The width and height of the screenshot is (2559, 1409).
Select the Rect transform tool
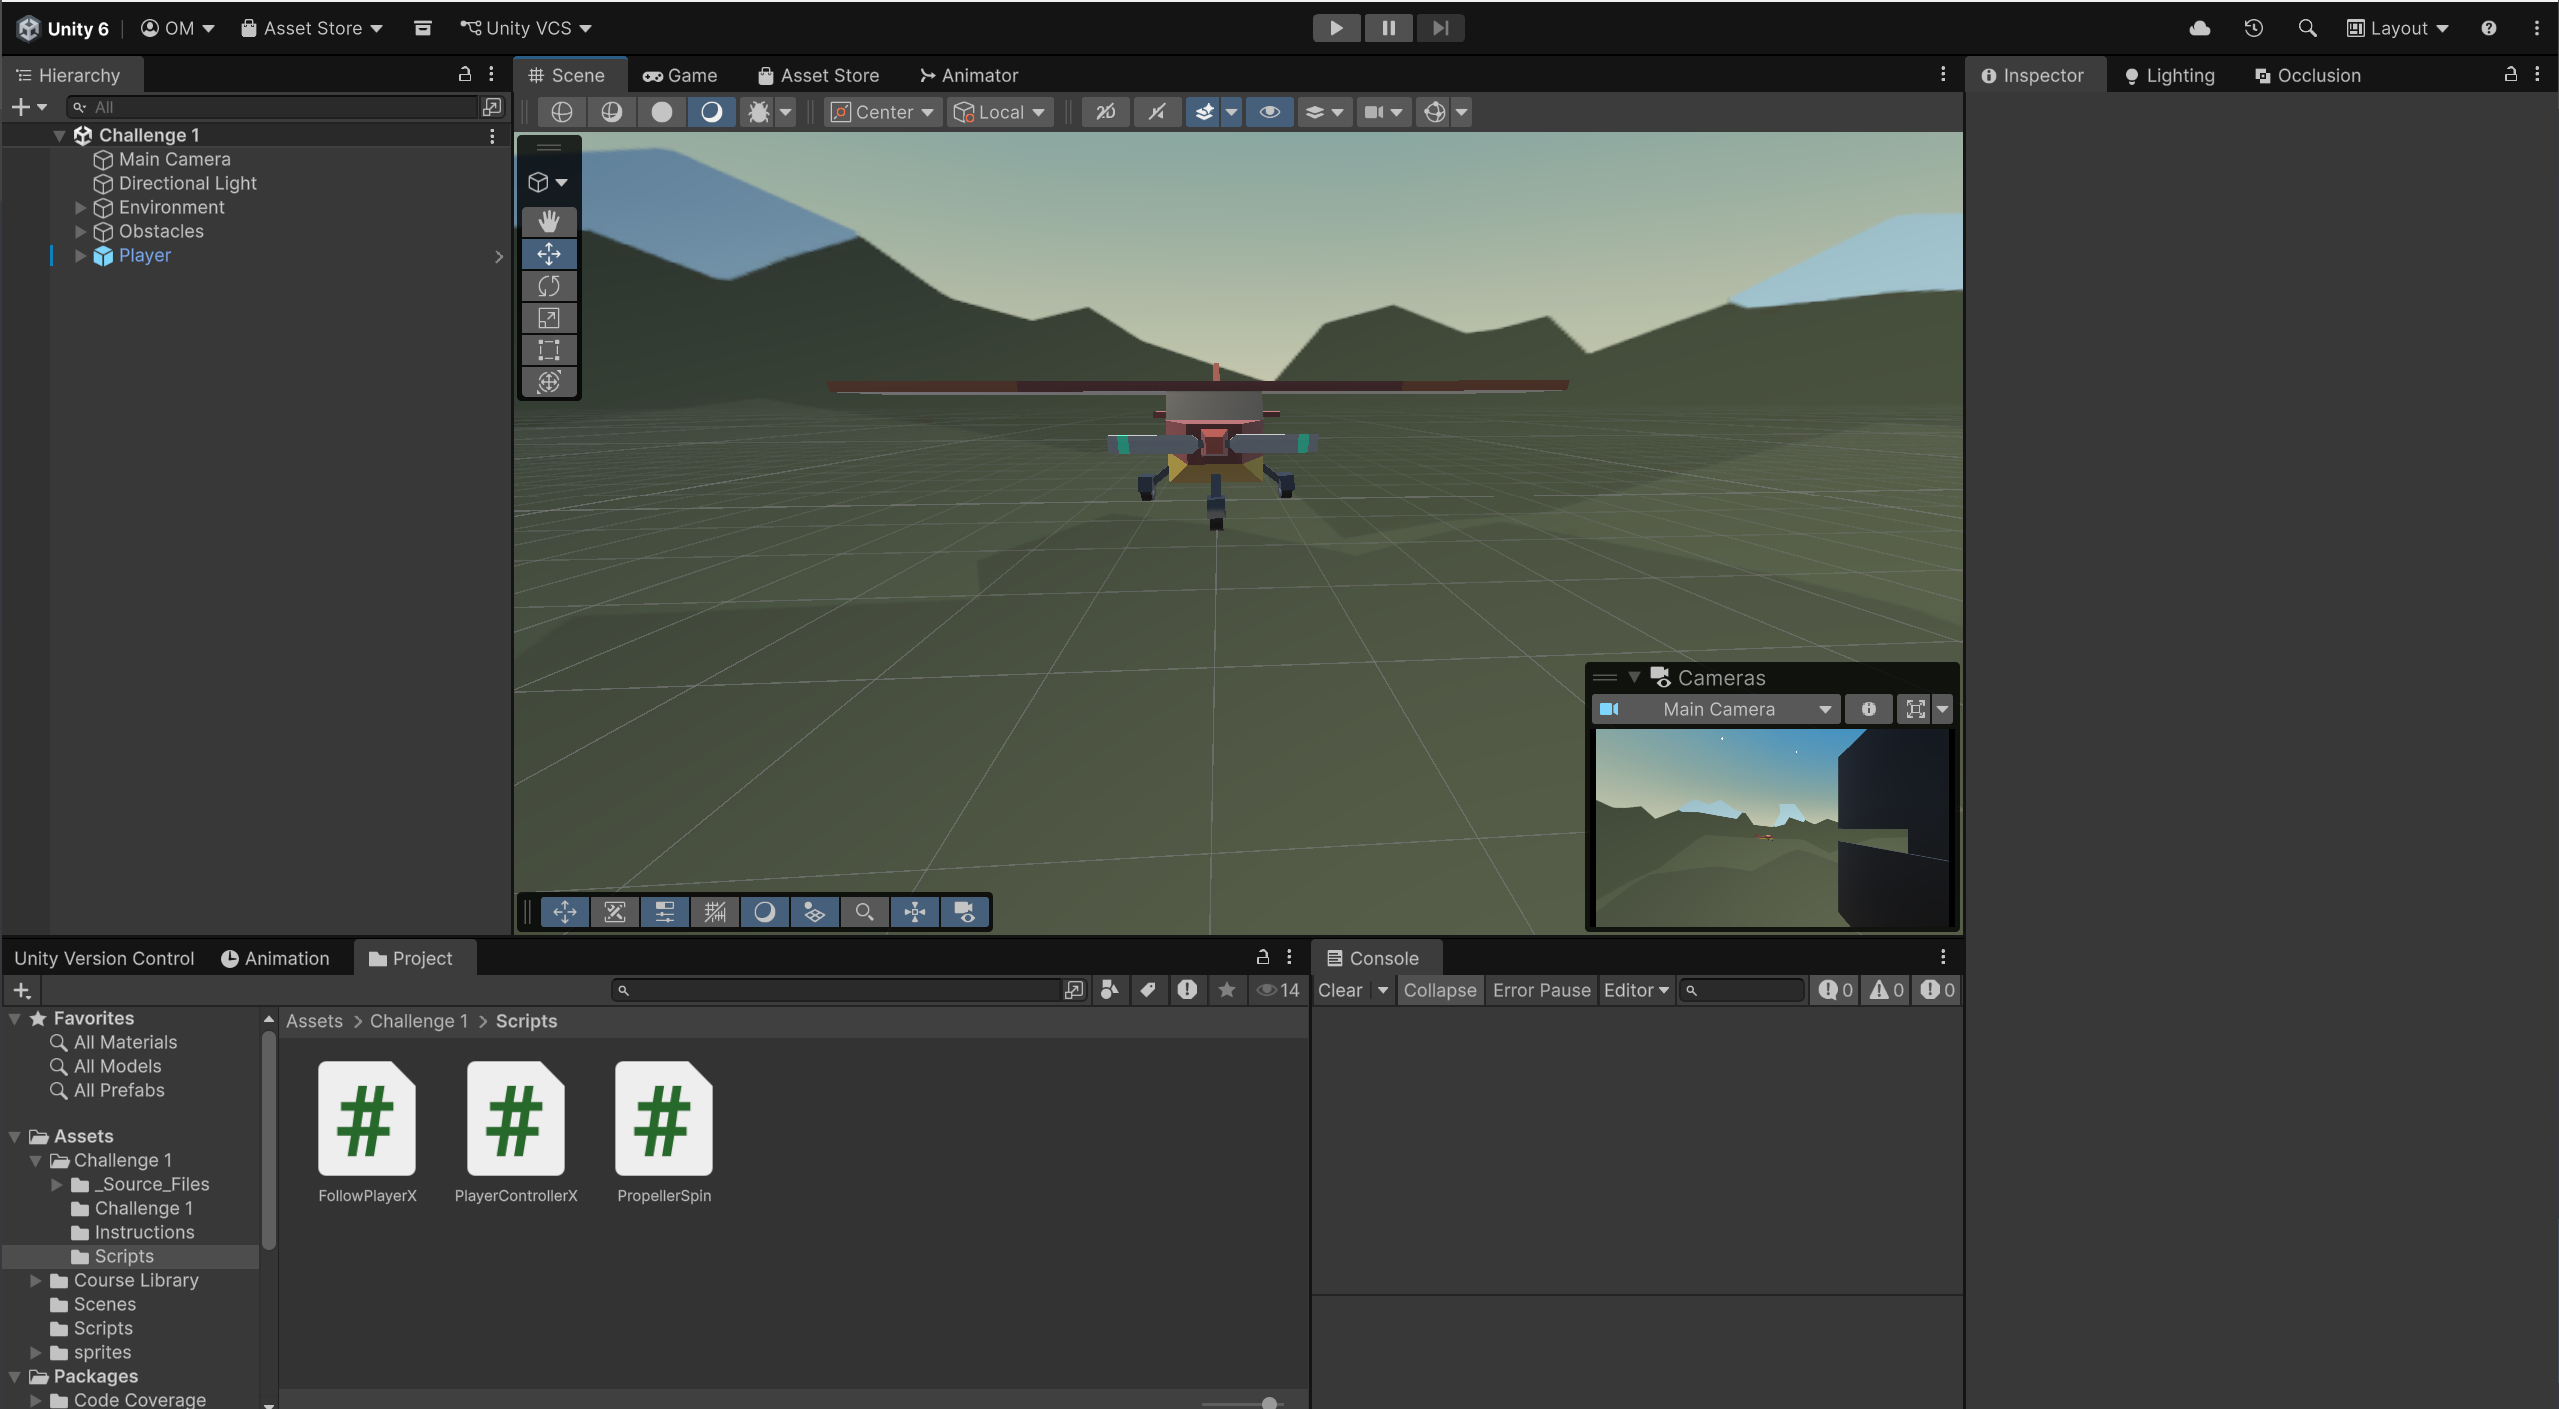tap(548, 350)
